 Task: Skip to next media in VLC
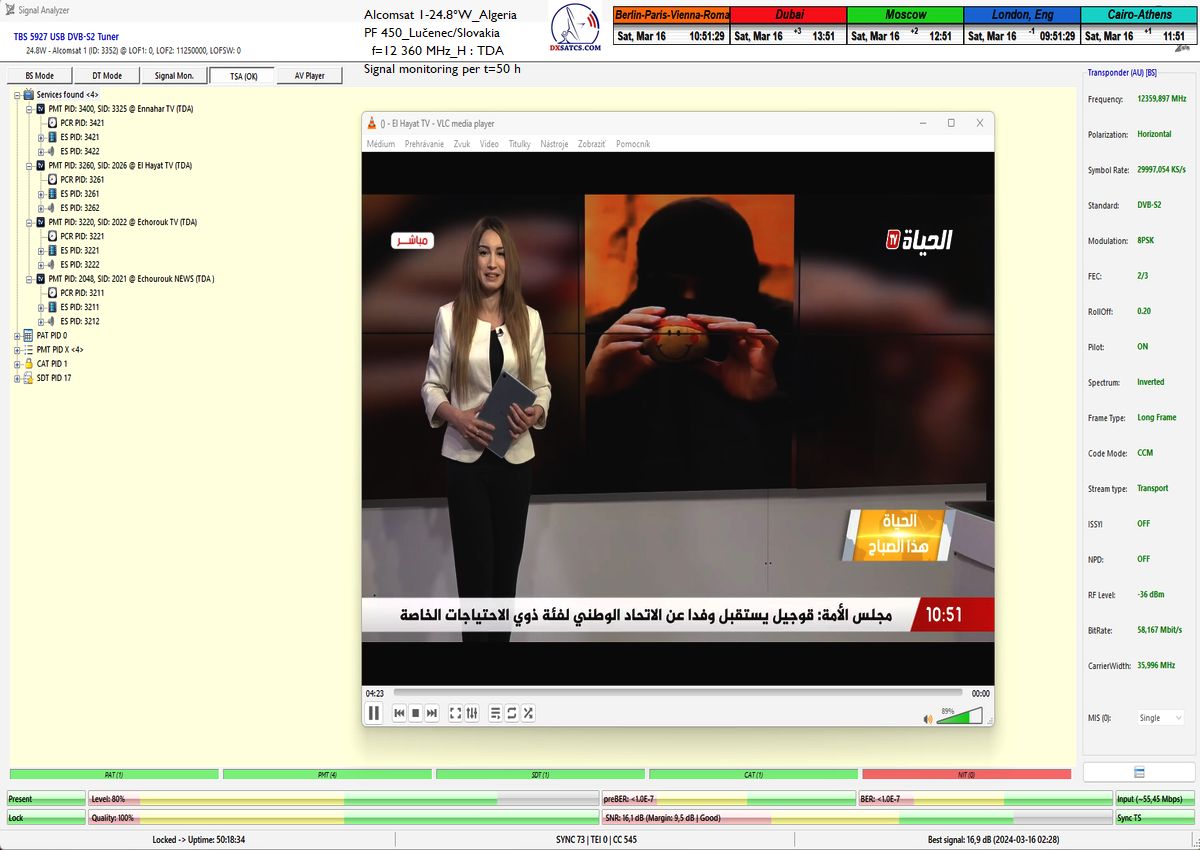coord(432,713)
